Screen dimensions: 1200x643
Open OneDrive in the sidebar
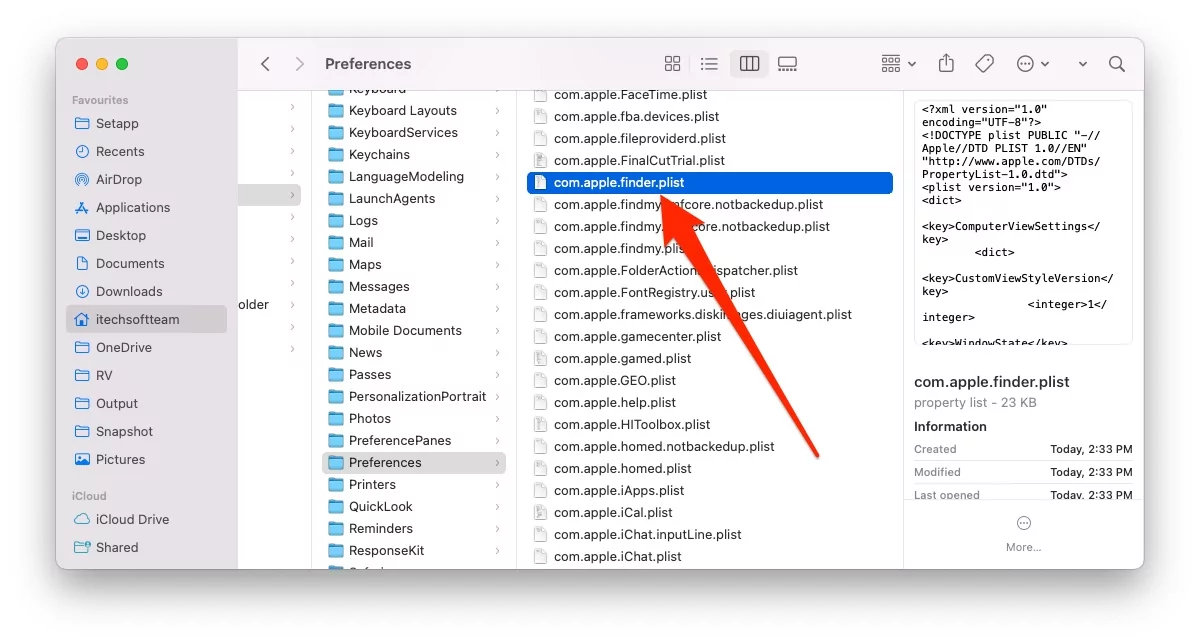147,348
